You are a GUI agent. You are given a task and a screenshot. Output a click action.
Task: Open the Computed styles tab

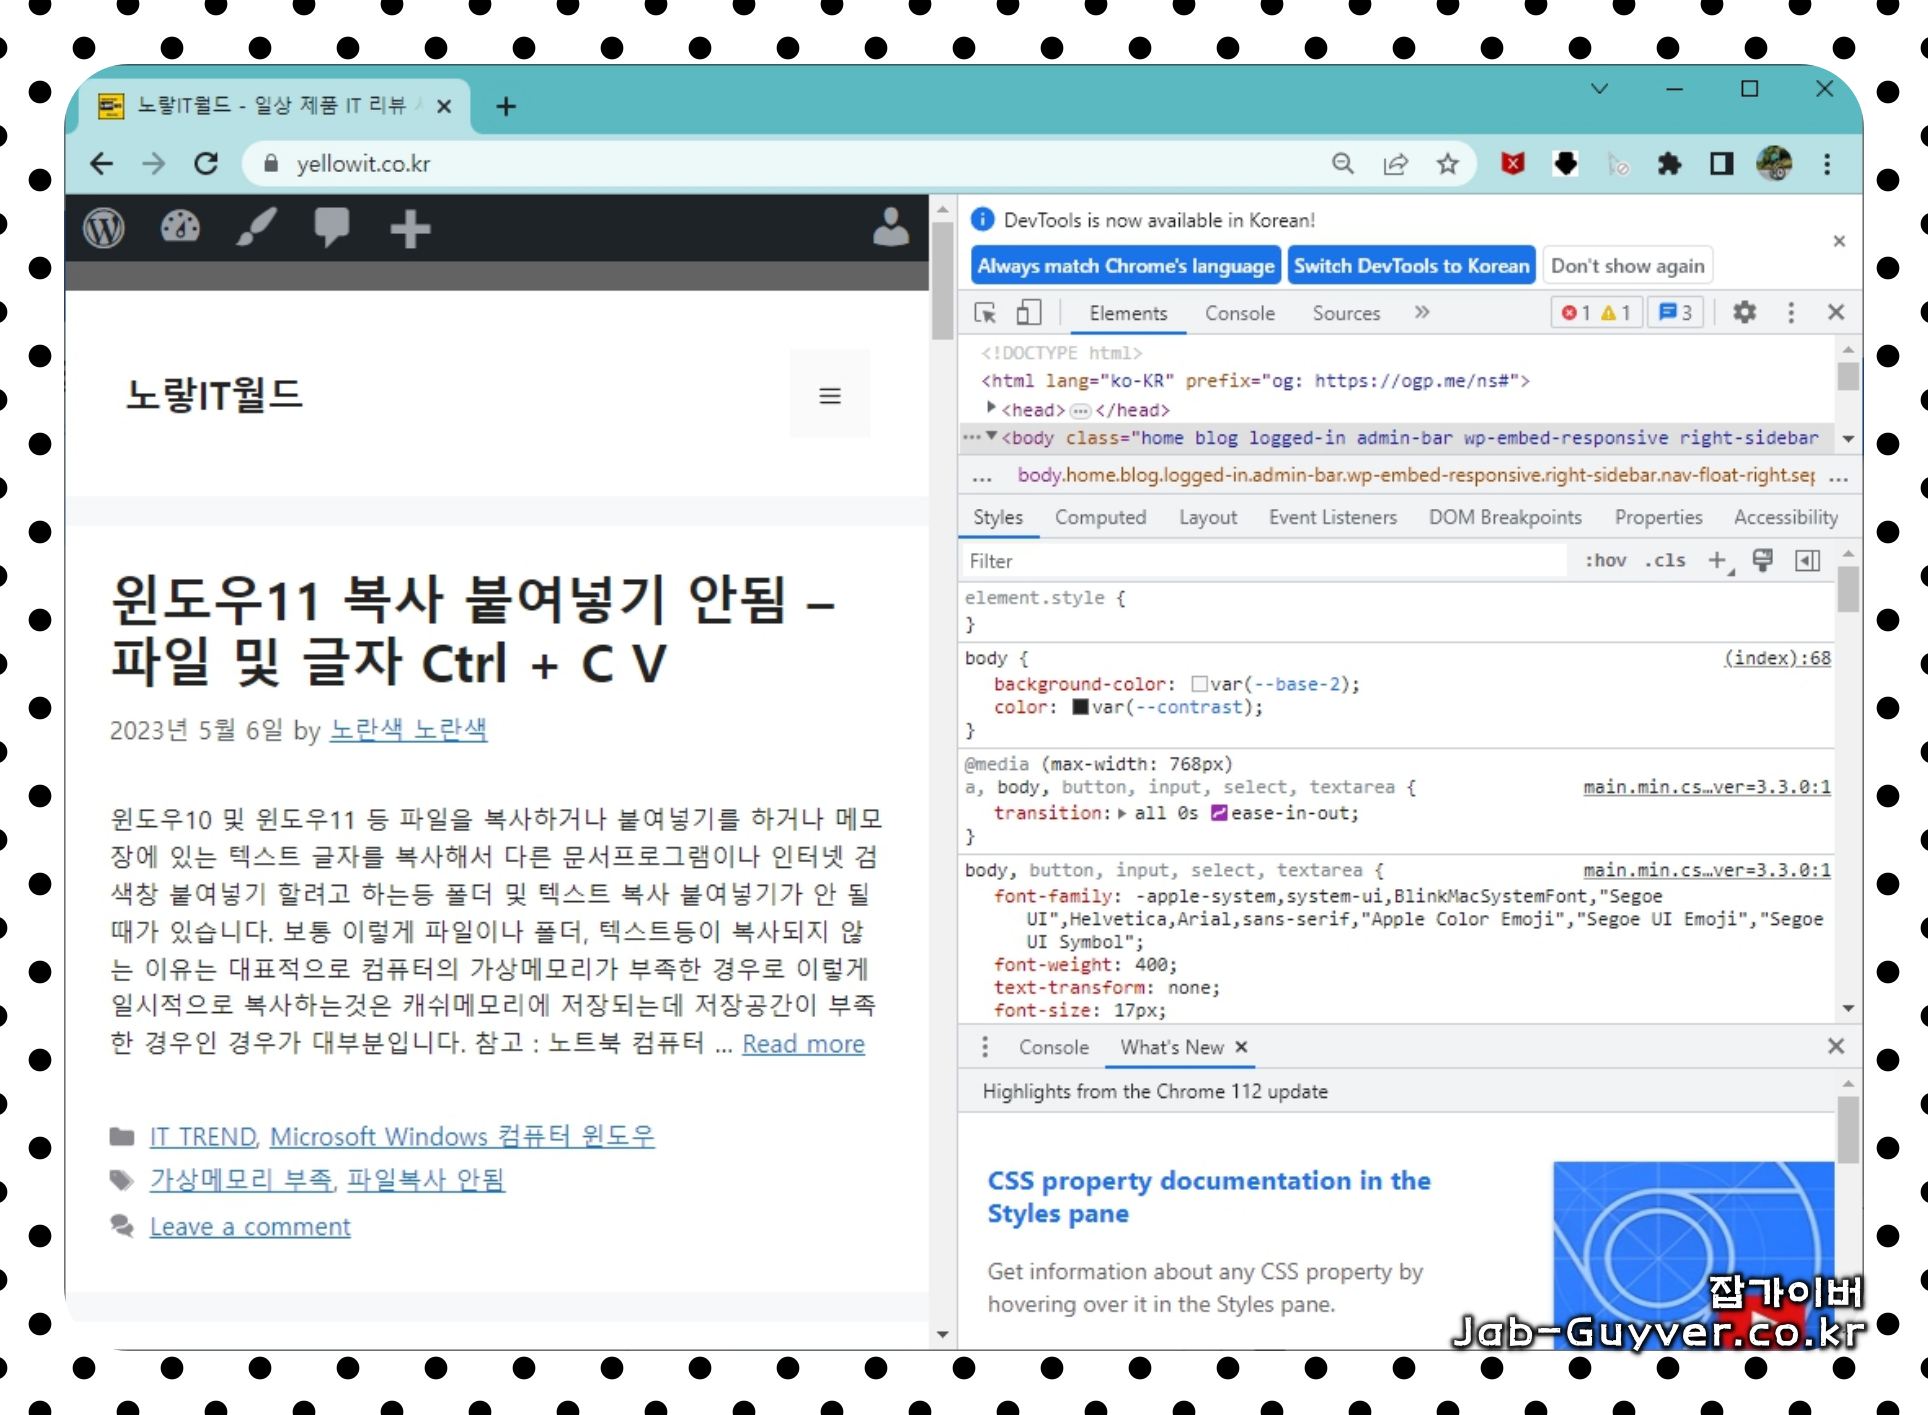click(x=1100, y=517)
